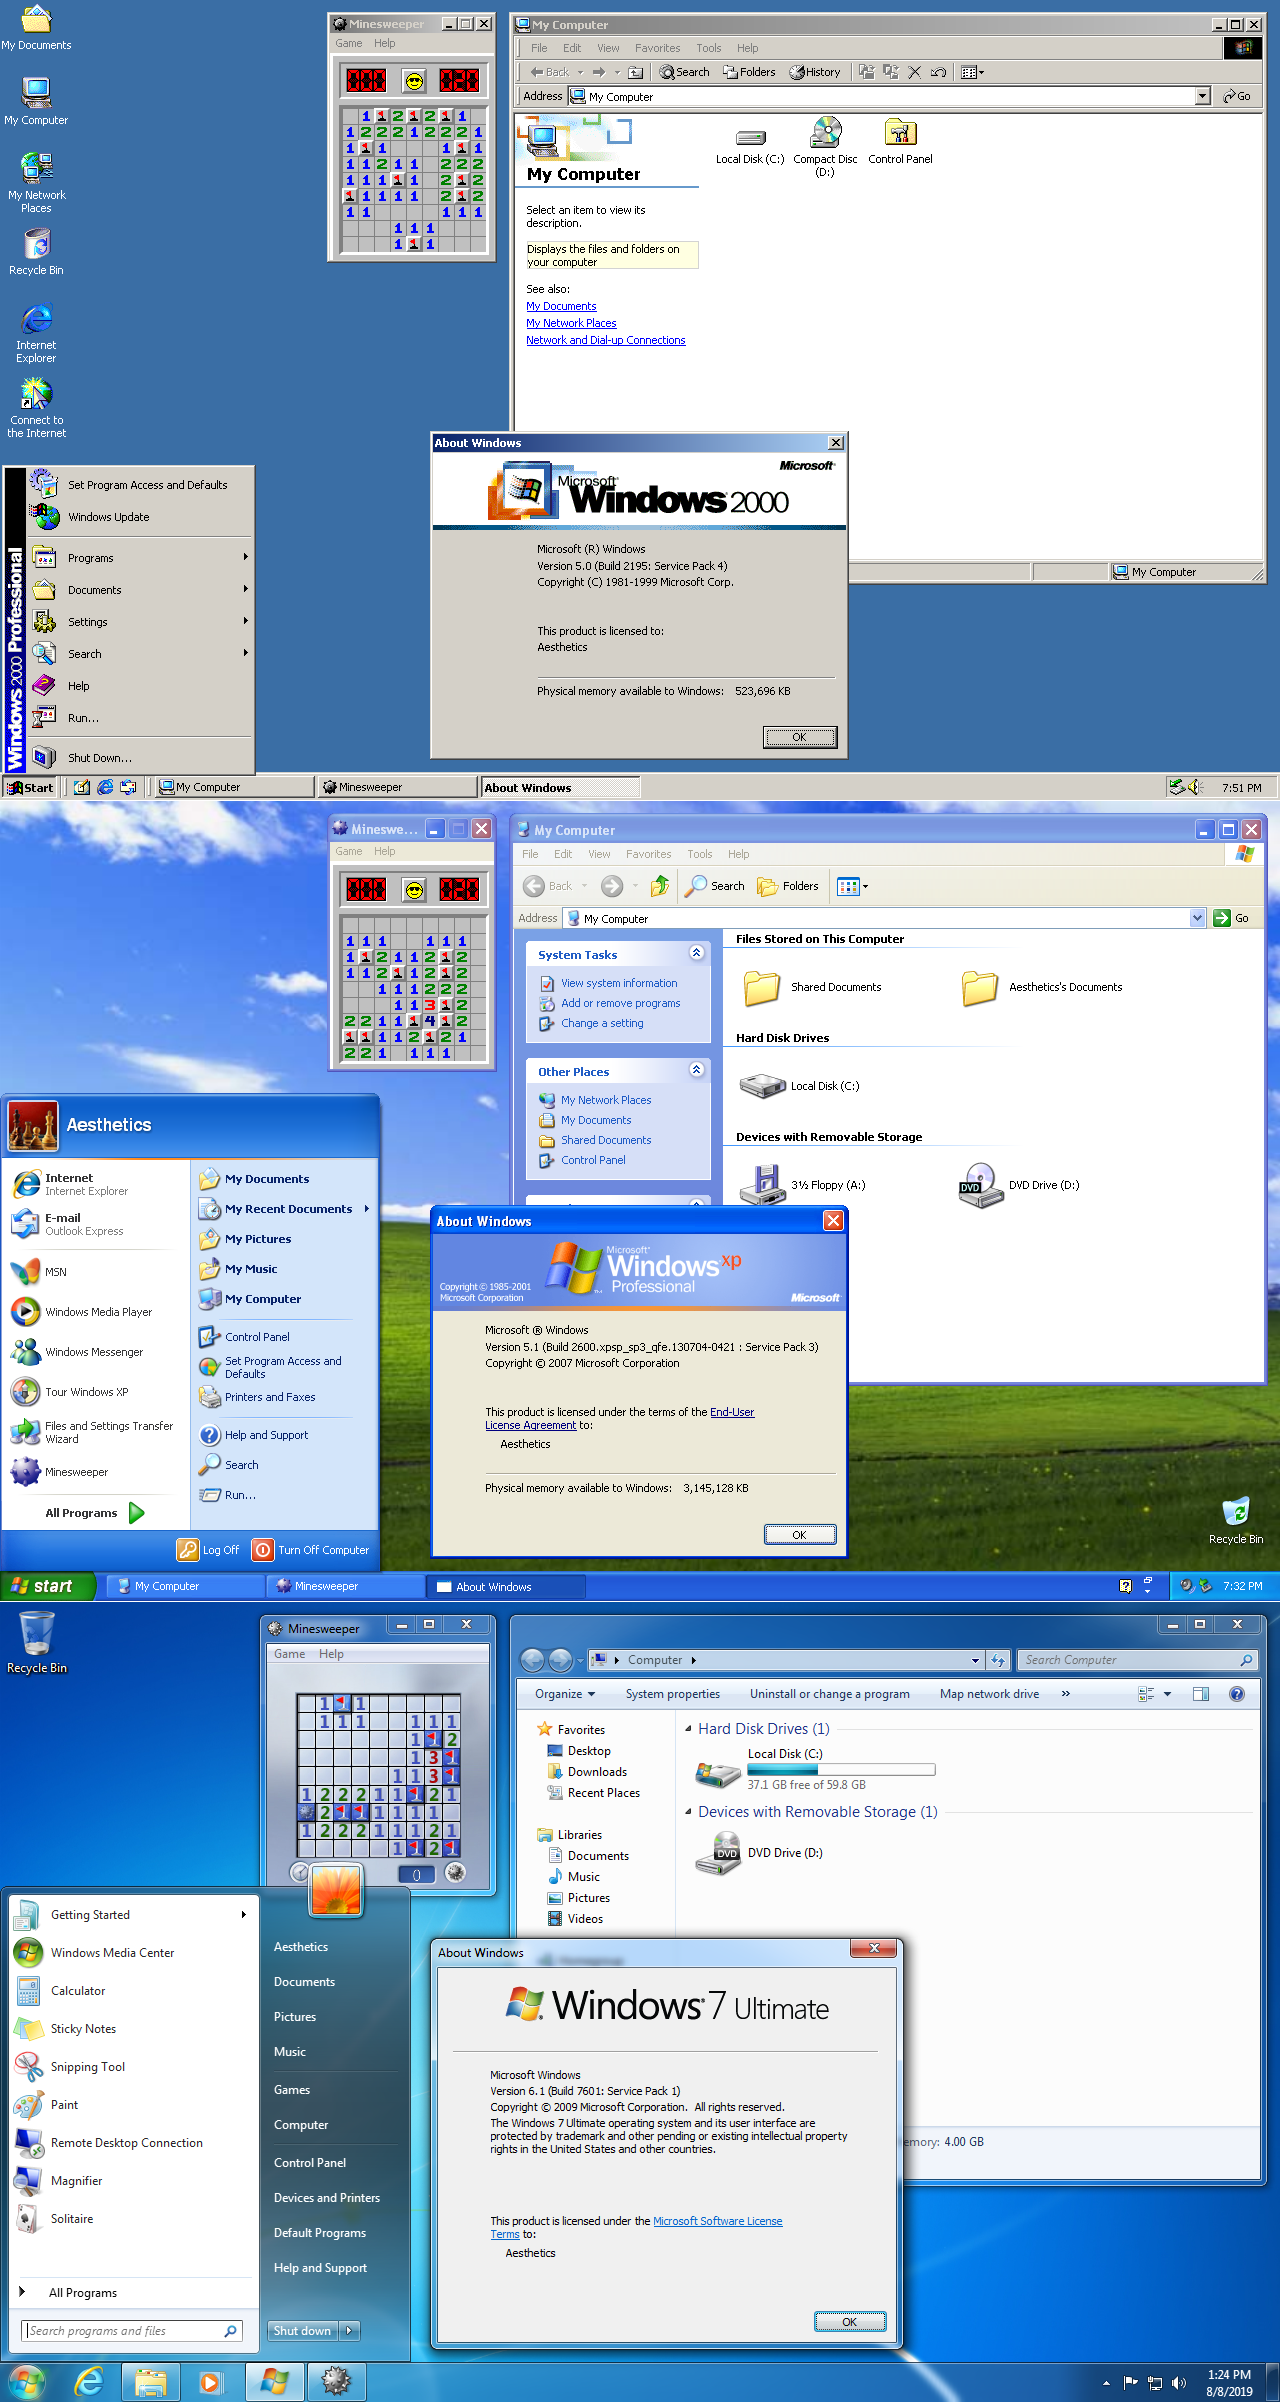Viewport: 1280px width, 2402px height.
Task: Launch Windows Media Player from XP Start menu
Action: point(97,1312)
